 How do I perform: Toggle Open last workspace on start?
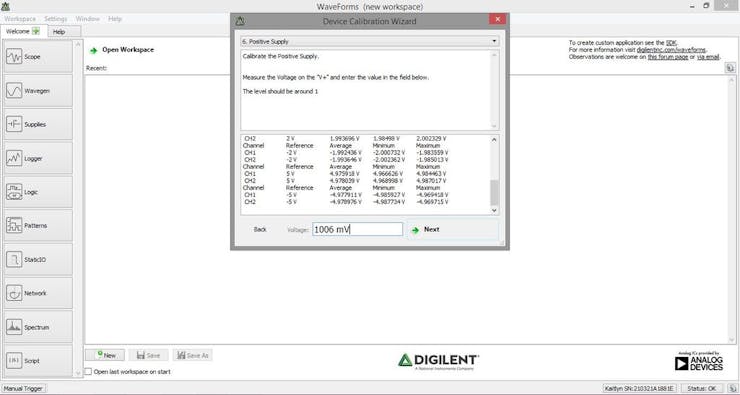click(88, 372)
